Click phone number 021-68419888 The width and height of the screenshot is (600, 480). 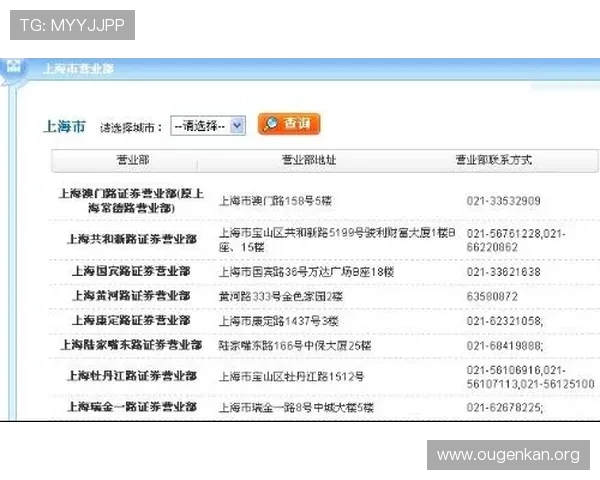[505, 346]
